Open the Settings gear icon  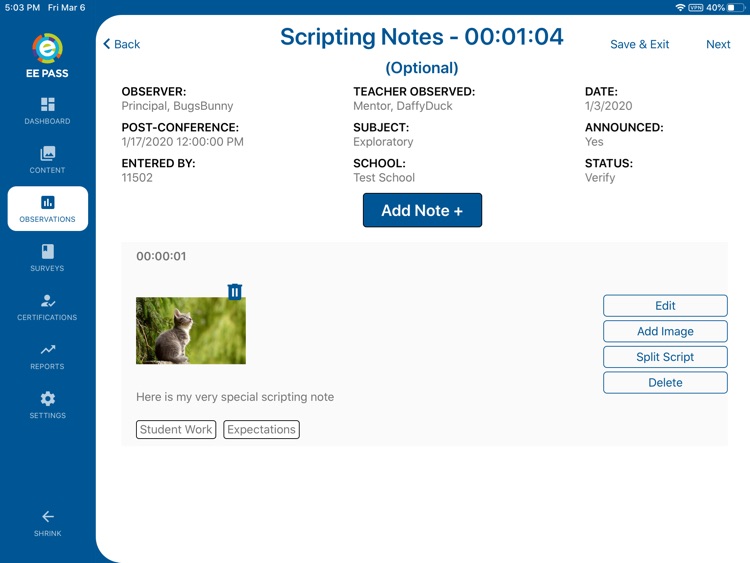tap(47, 398)
